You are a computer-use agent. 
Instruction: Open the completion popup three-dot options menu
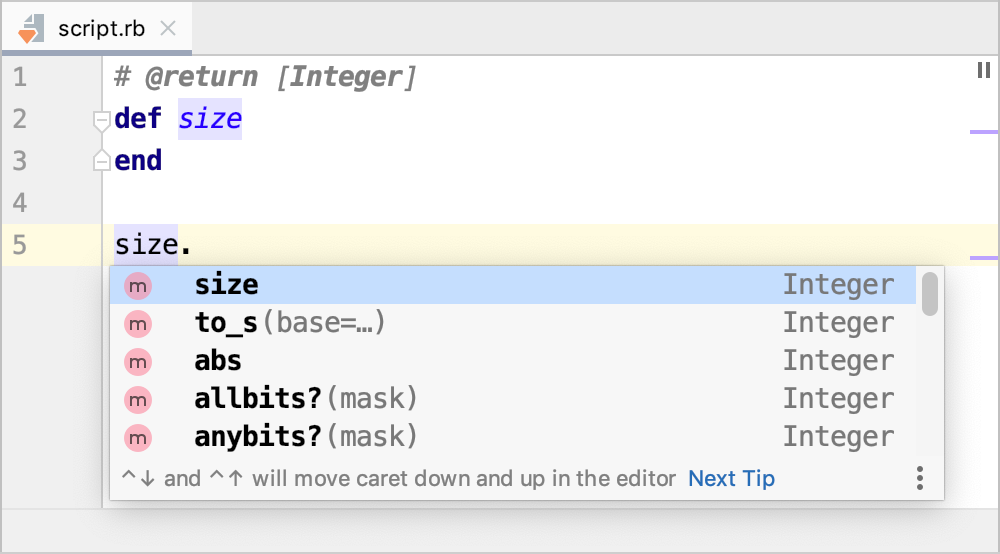pos(920,479)
